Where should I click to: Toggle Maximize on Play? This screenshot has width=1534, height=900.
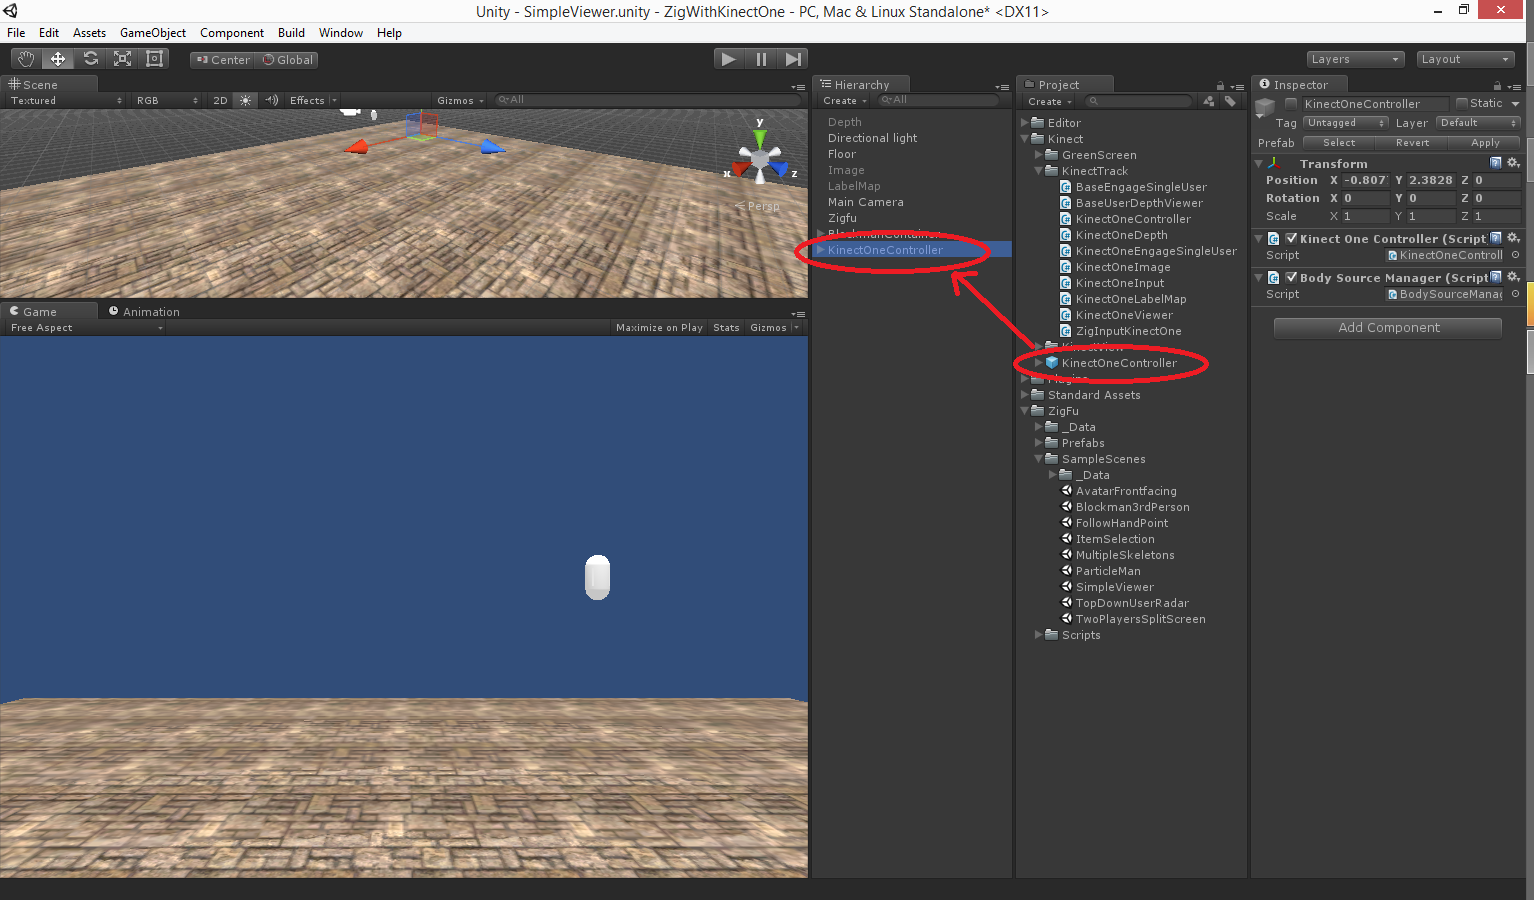coord(659,328)
